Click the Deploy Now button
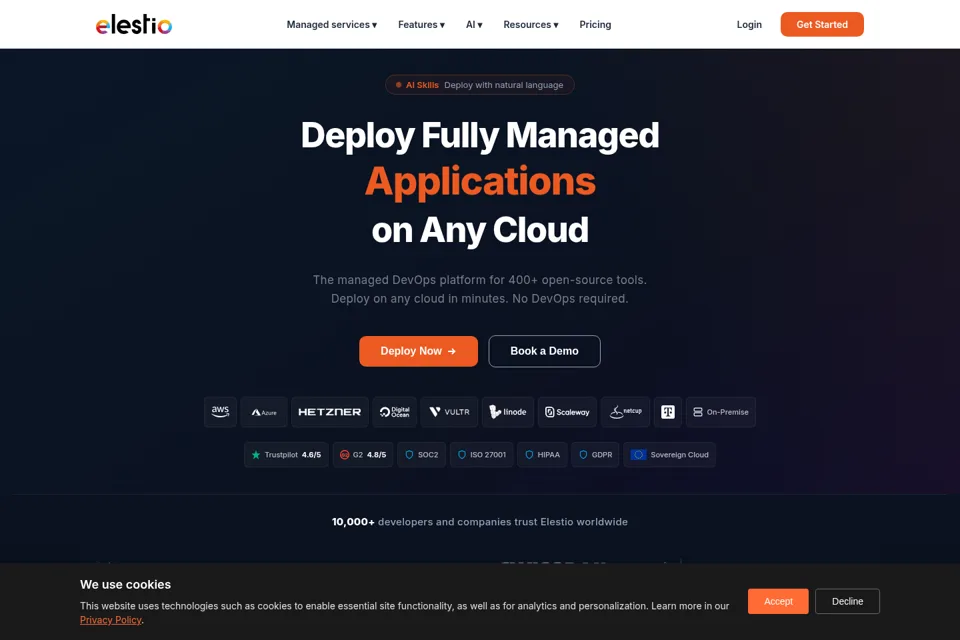 [x=418, y=351]
